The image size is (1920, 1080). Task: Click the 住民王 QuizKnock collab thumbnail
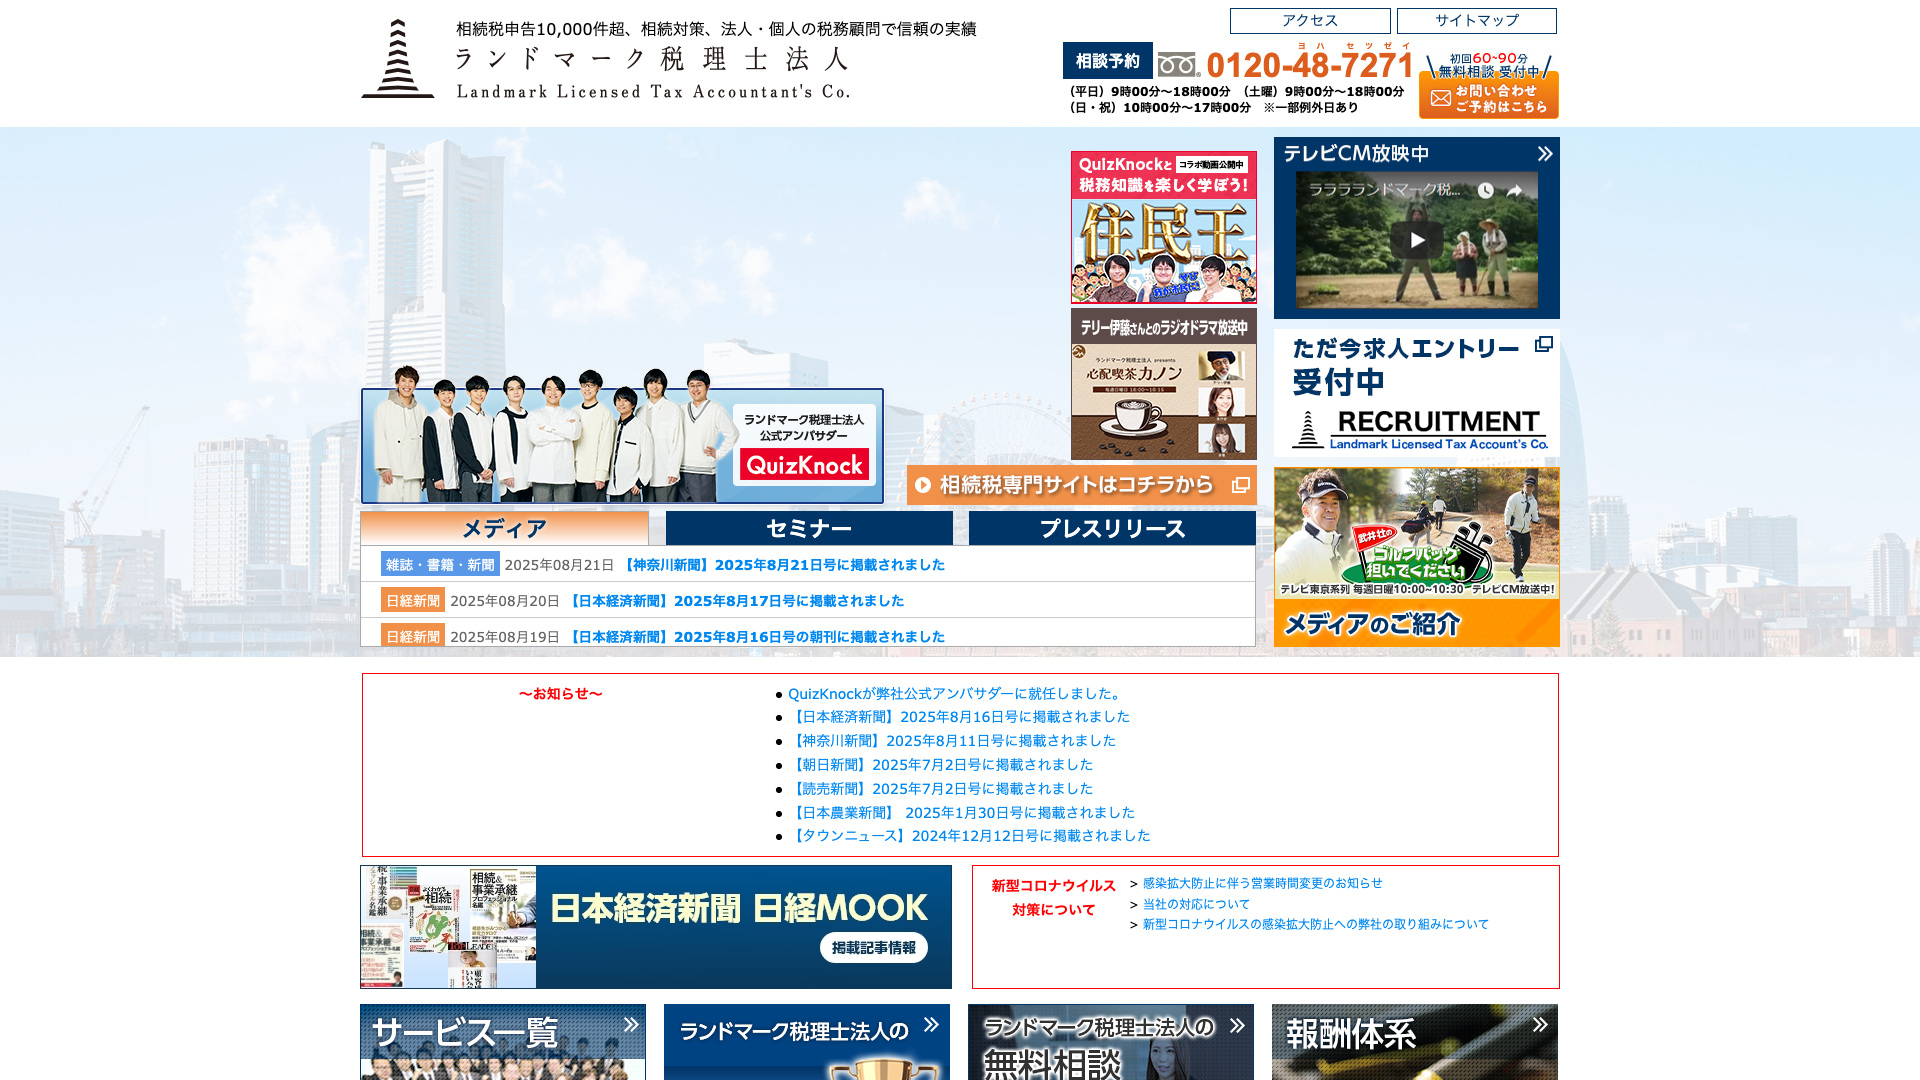pos(1163,227)
